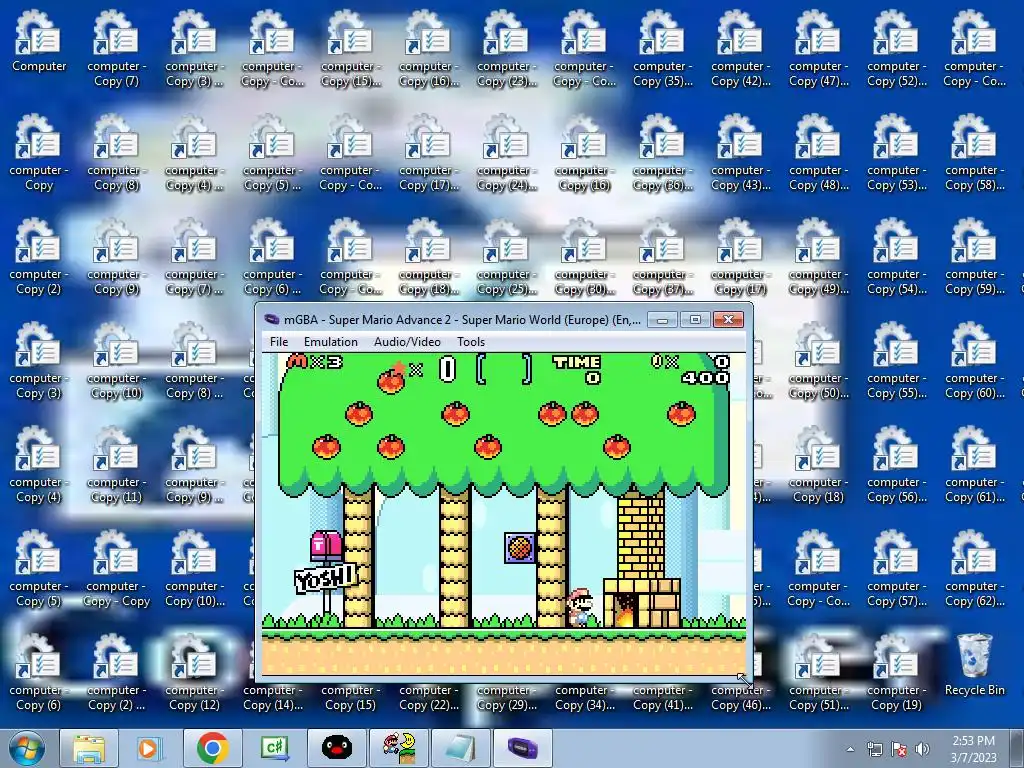Click the mGBA window title bar icon
Screen dimensions: 1024x768
[x=272, y=319]
